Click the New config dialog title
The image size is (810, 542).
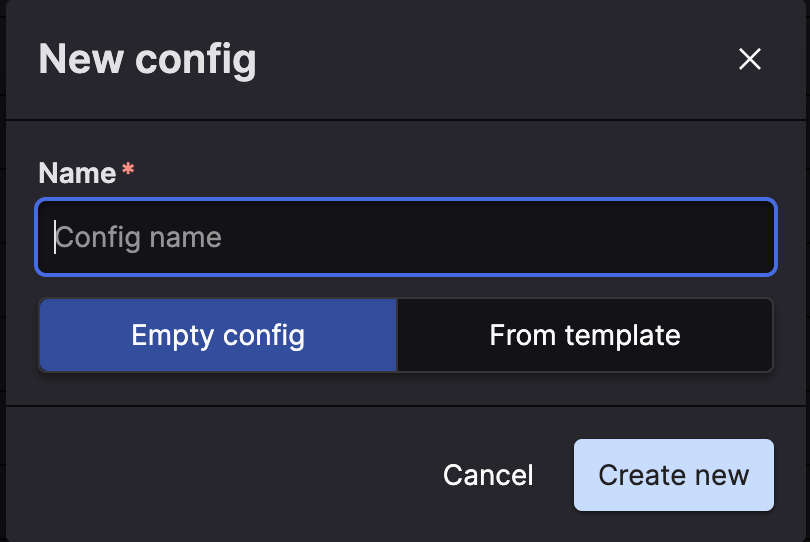[x=147, y=60]
